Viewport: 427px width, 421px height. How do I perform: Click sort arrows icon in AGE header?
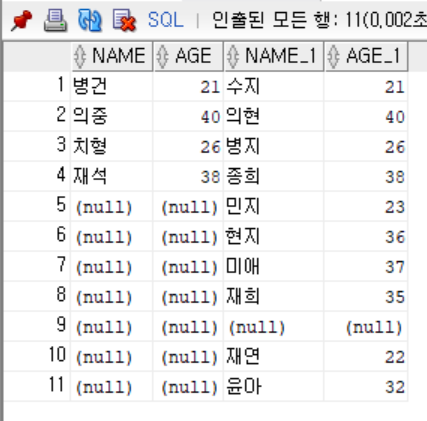[x=162, y=56]
